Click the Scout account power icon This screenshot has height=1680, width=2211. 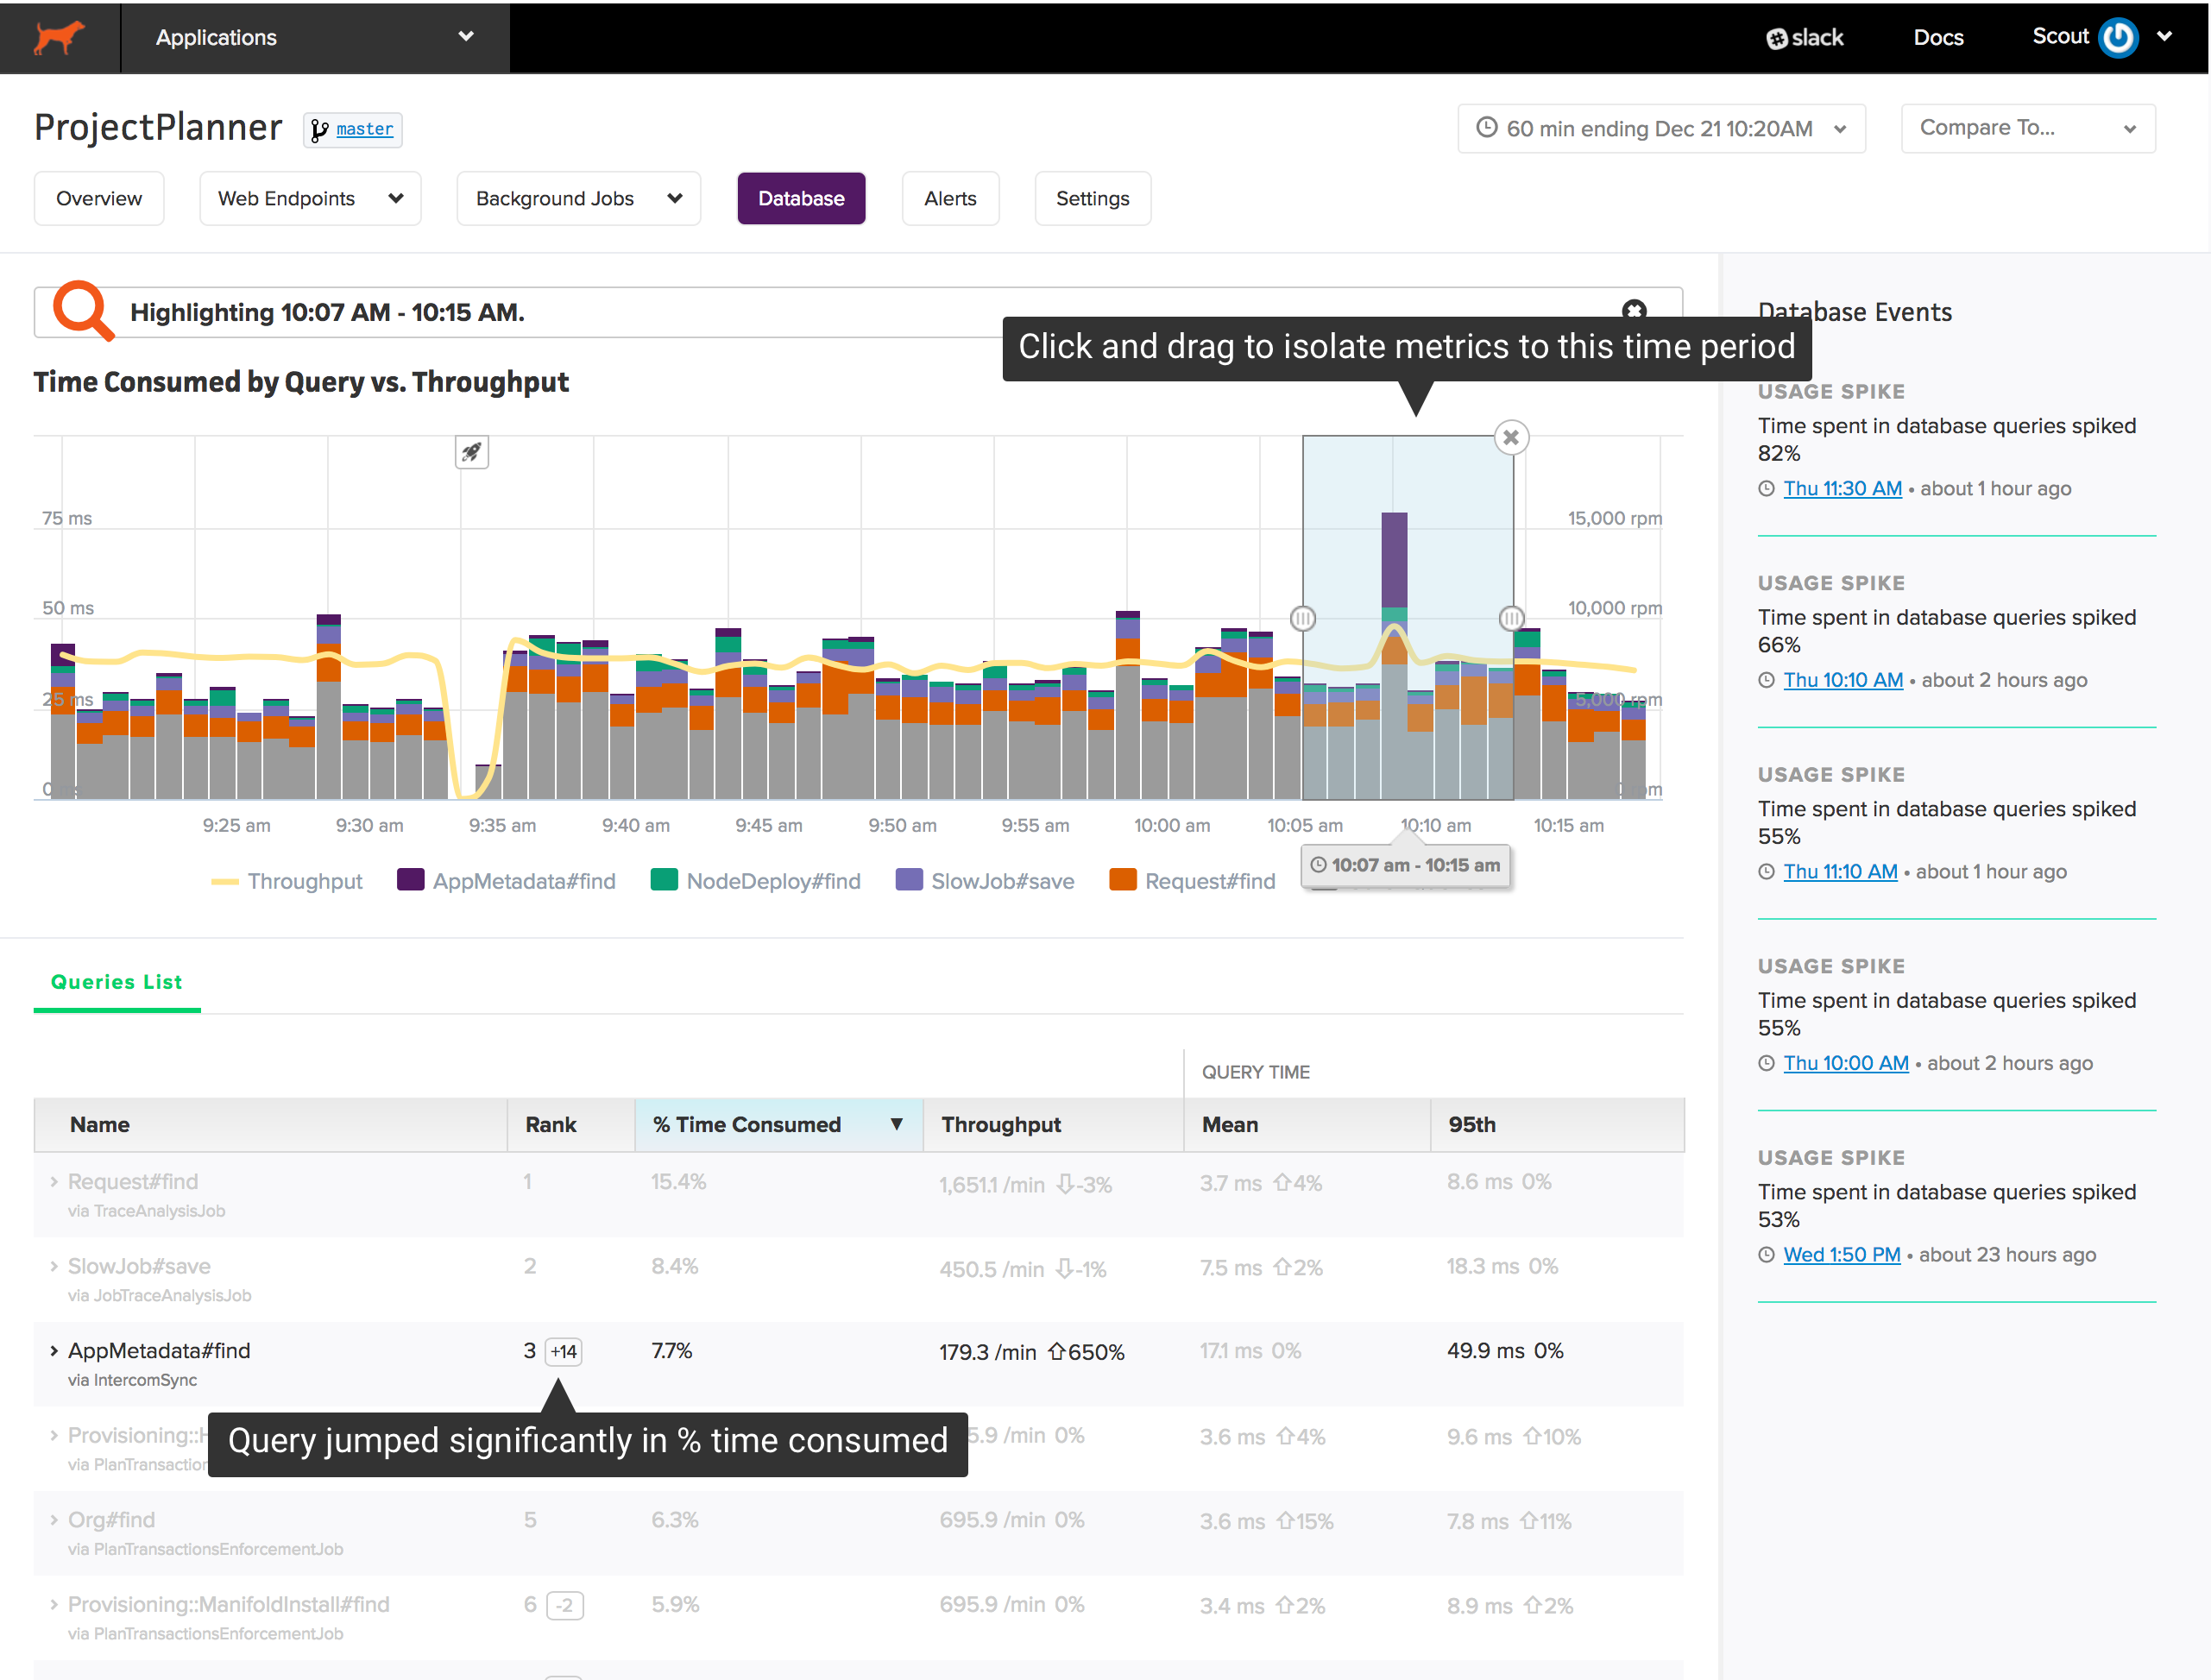(x=2118, y=37)
